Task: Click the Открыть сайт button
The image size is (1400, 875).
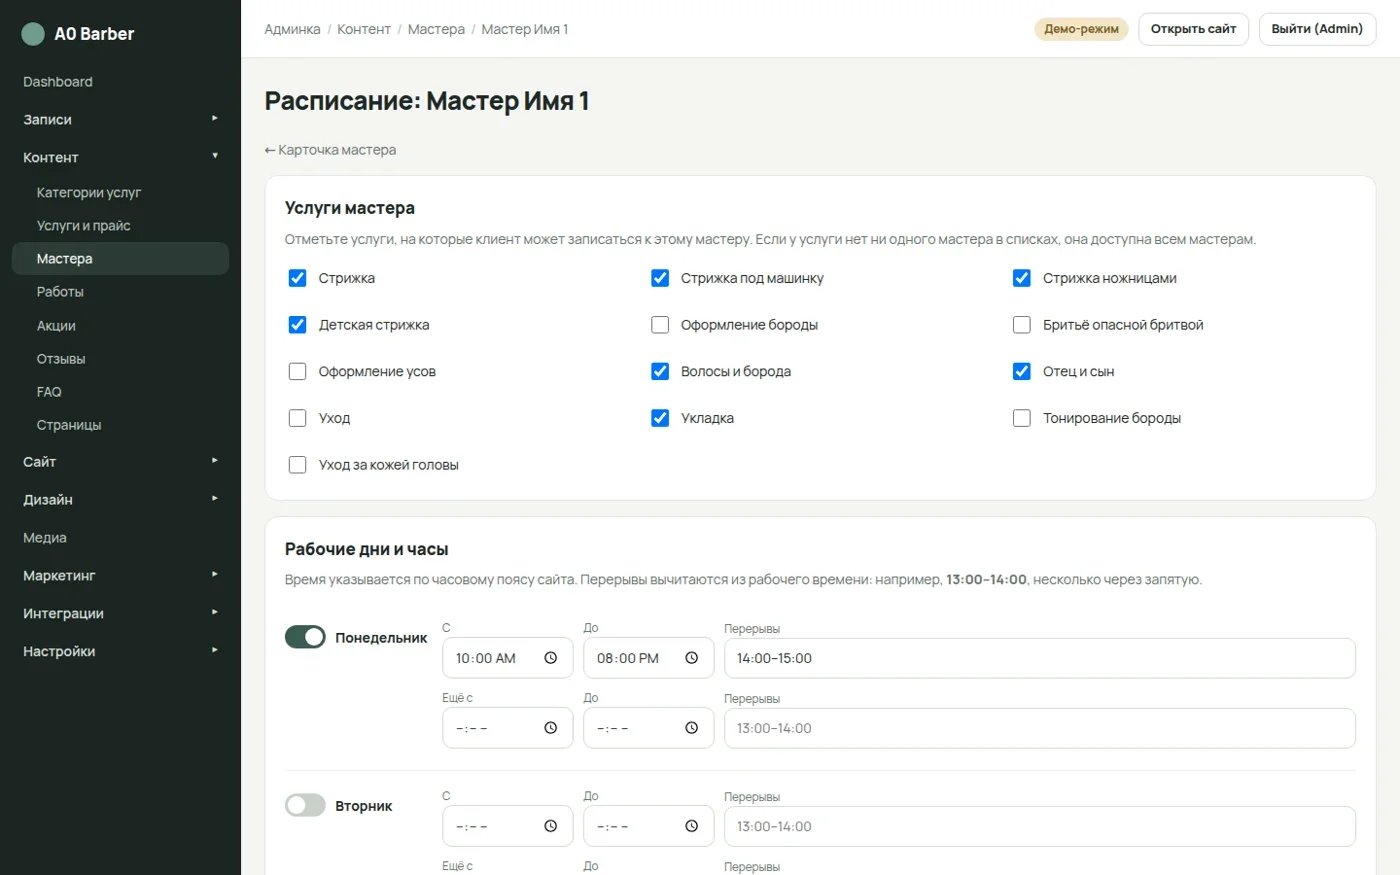Action: coord(1193,29)
